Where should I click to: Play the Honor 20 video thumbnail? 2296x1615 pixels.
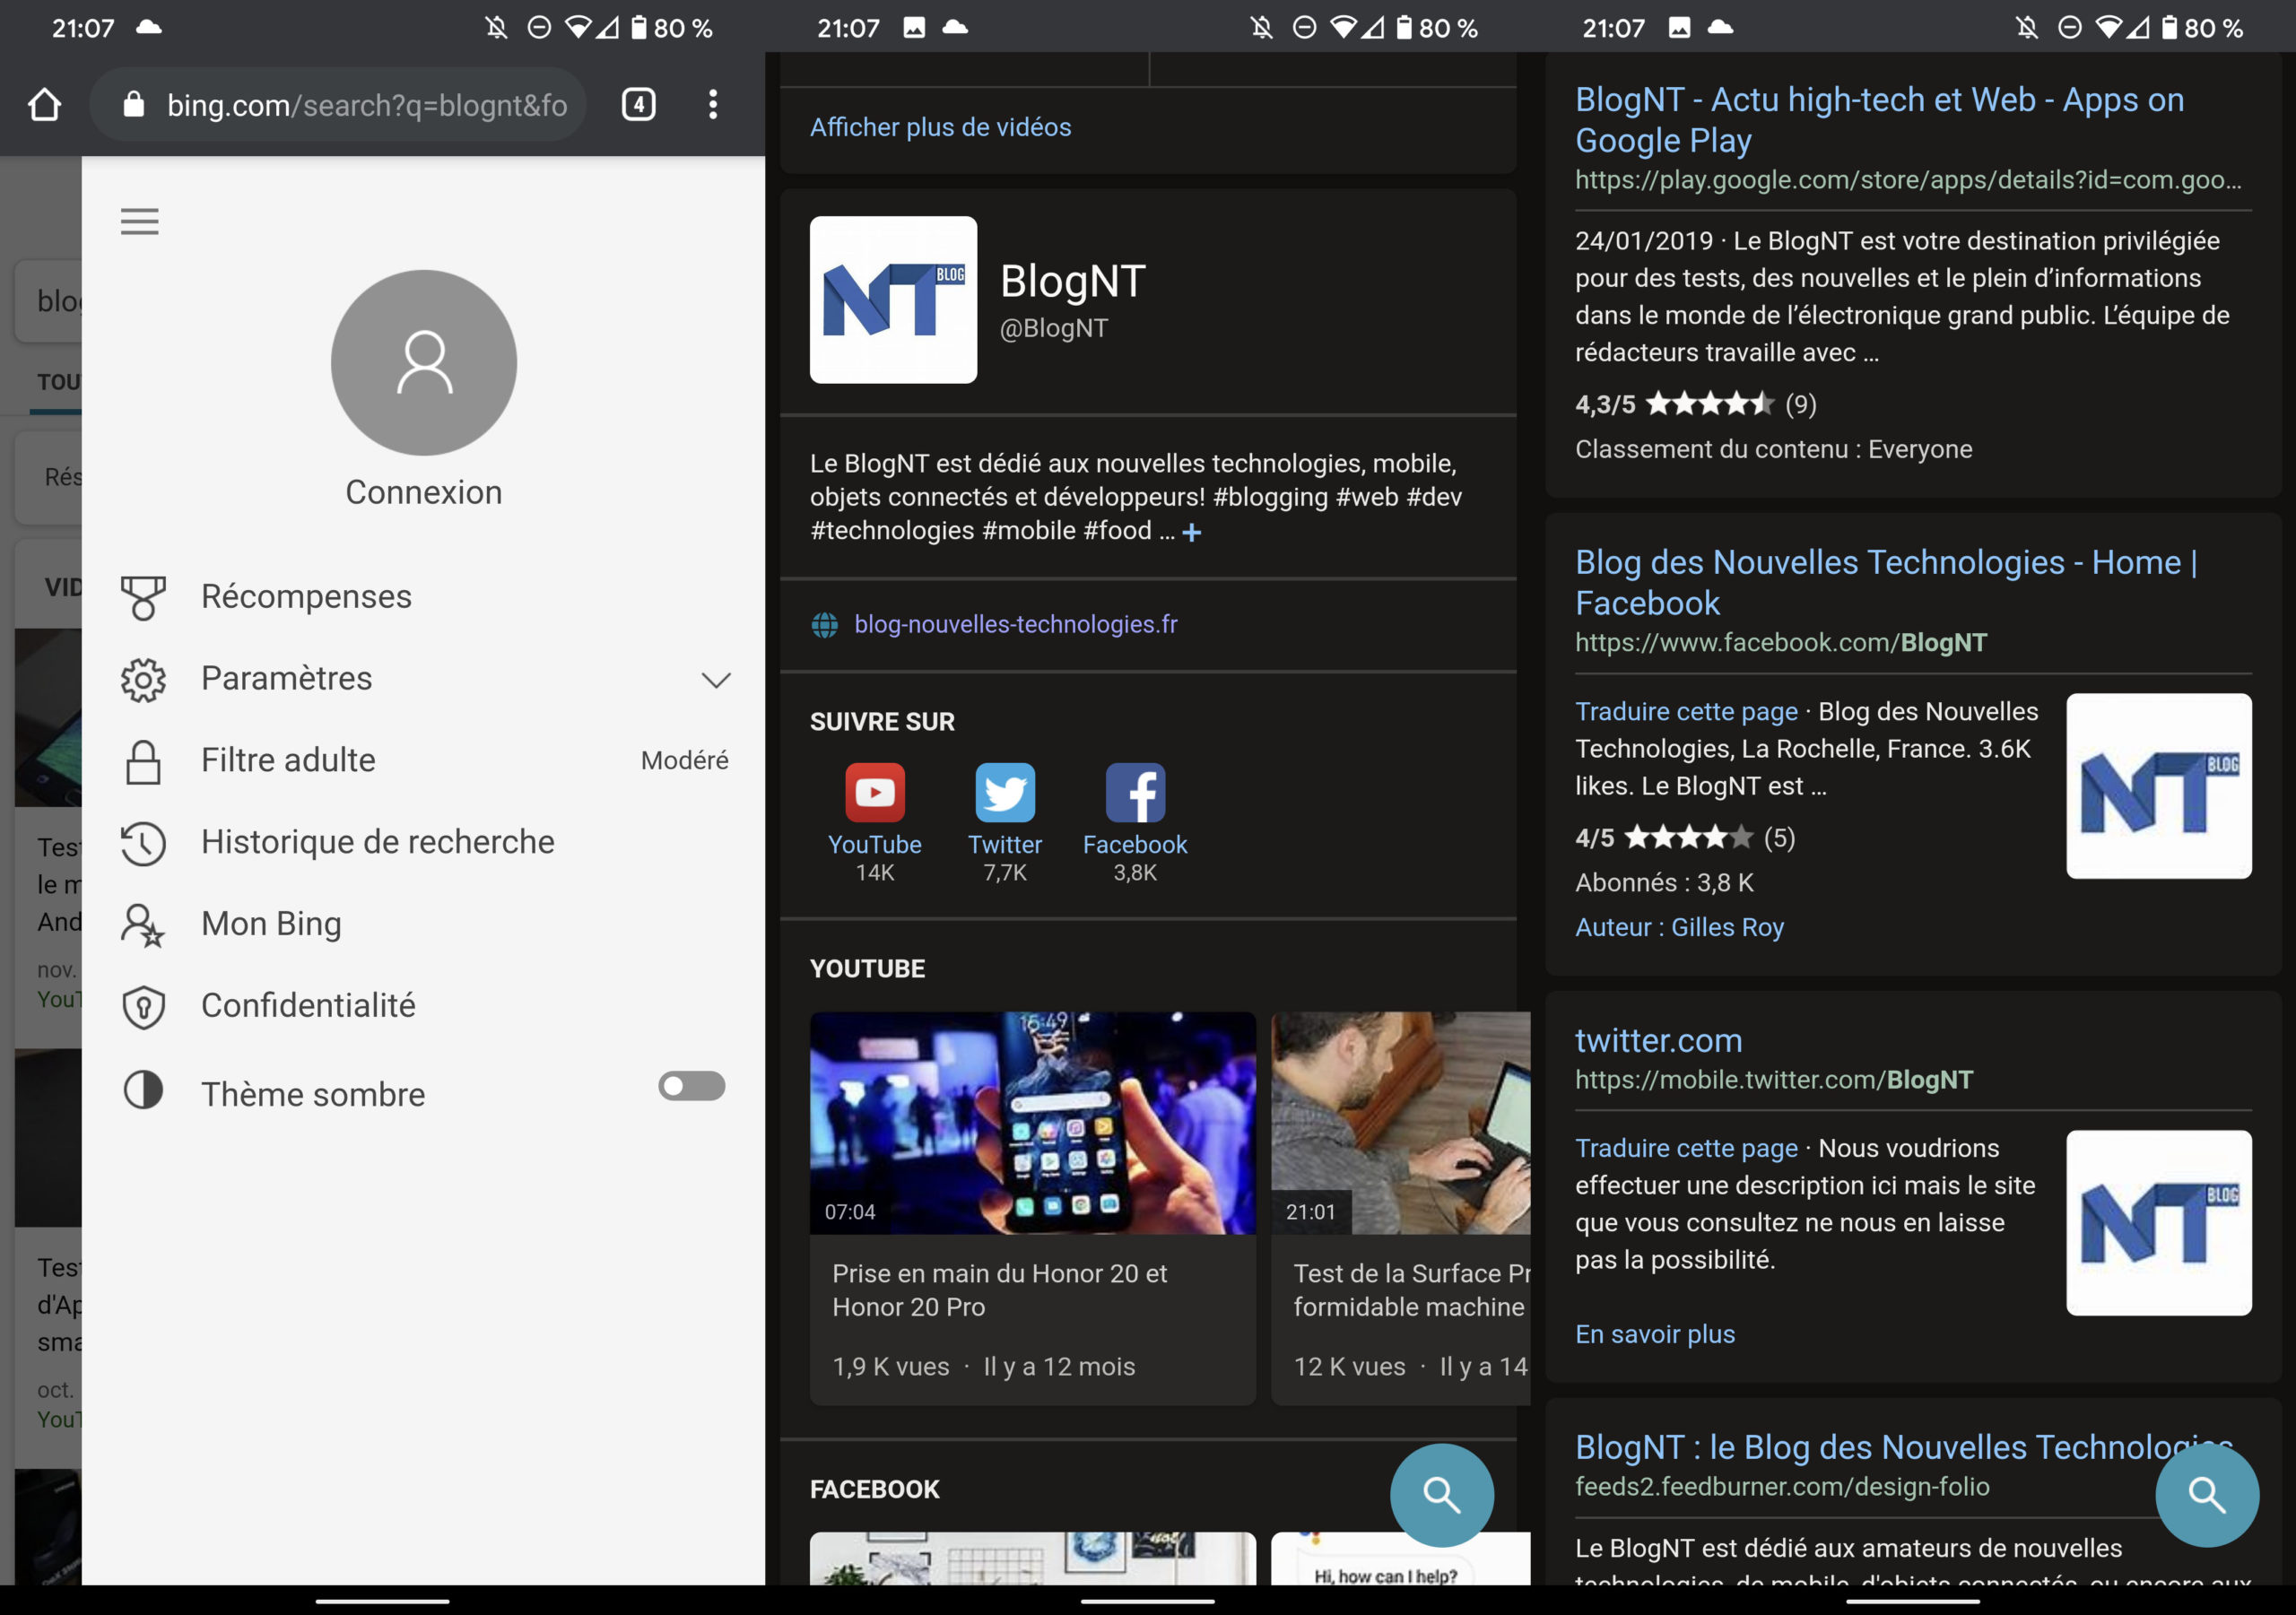click(1032, 1122)
